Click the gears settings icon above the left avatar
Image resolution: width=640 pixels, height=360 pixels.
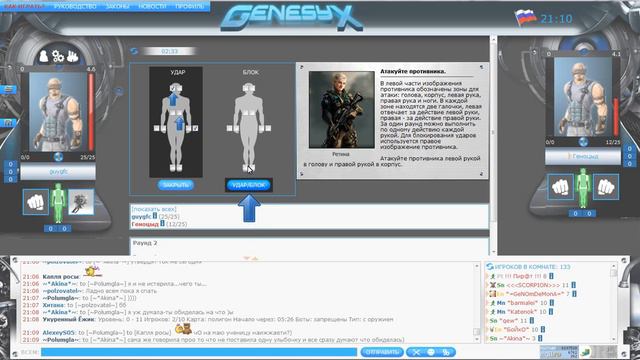(x=58, y=56)
